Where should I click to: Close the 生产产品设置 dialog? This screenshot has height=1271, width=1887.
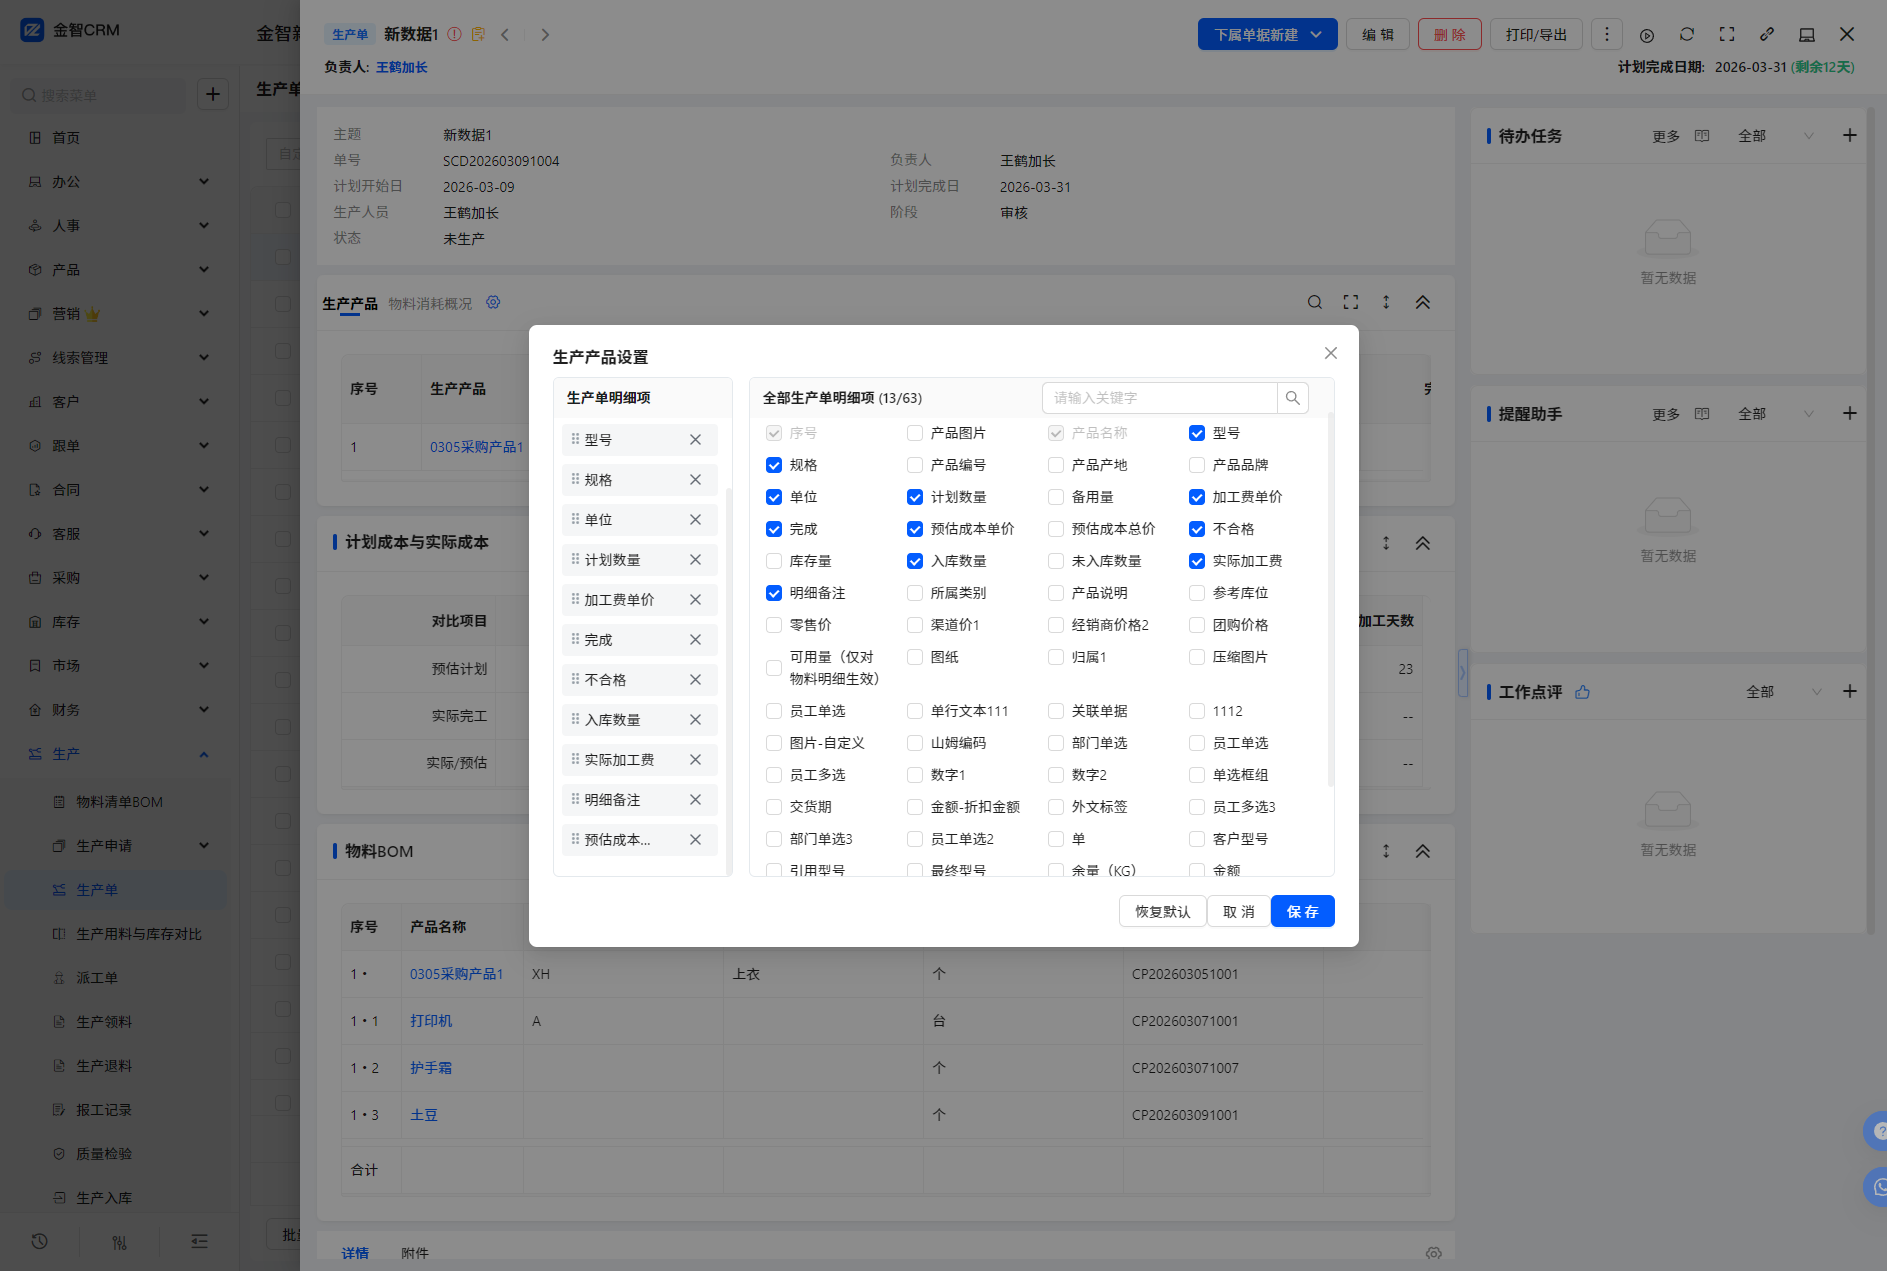click(x=1330, y=353)
